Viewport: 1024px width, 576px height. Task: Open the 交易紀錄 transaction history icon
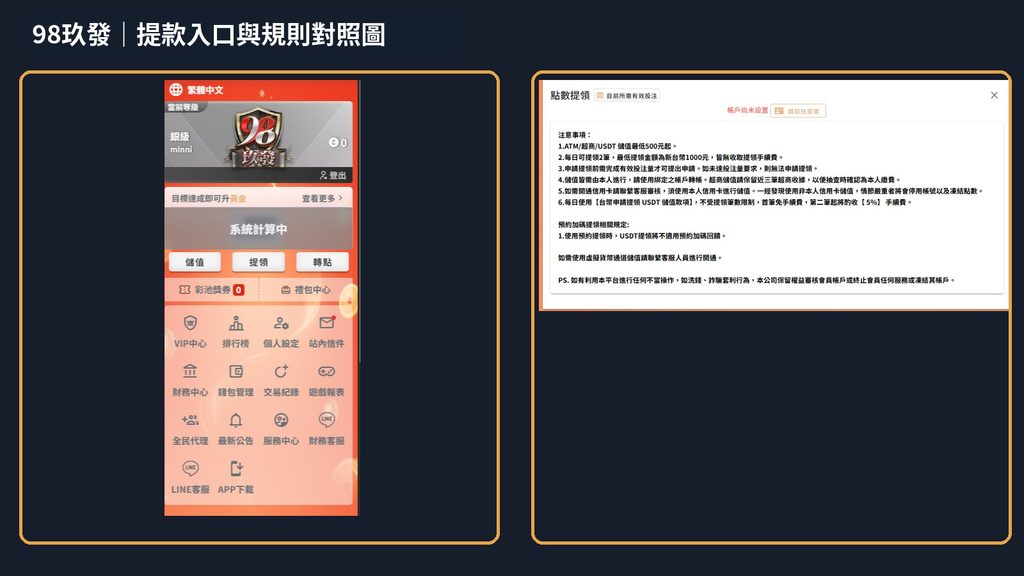(x=281, y=371)
